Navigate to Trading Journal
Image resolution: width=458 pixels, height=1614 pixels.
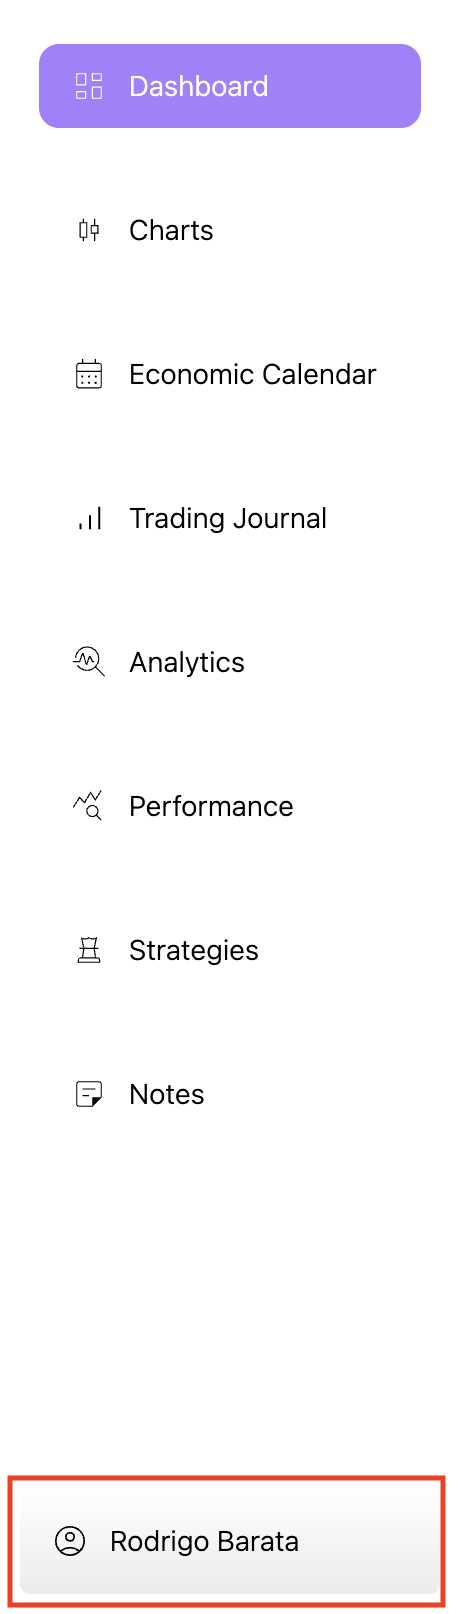(x=230, y=518)
